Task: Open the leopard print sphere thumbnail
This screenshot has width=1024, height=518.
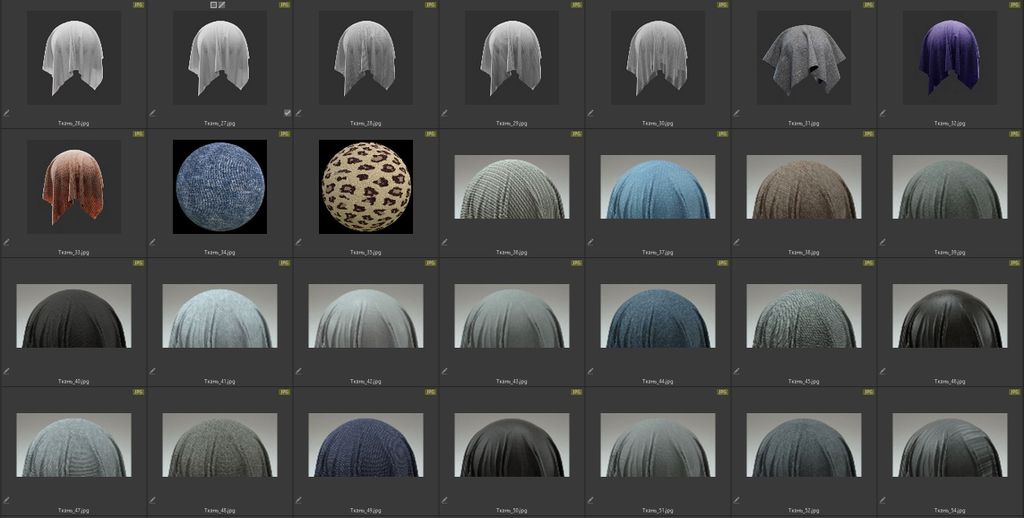Action: click(366, 187)
